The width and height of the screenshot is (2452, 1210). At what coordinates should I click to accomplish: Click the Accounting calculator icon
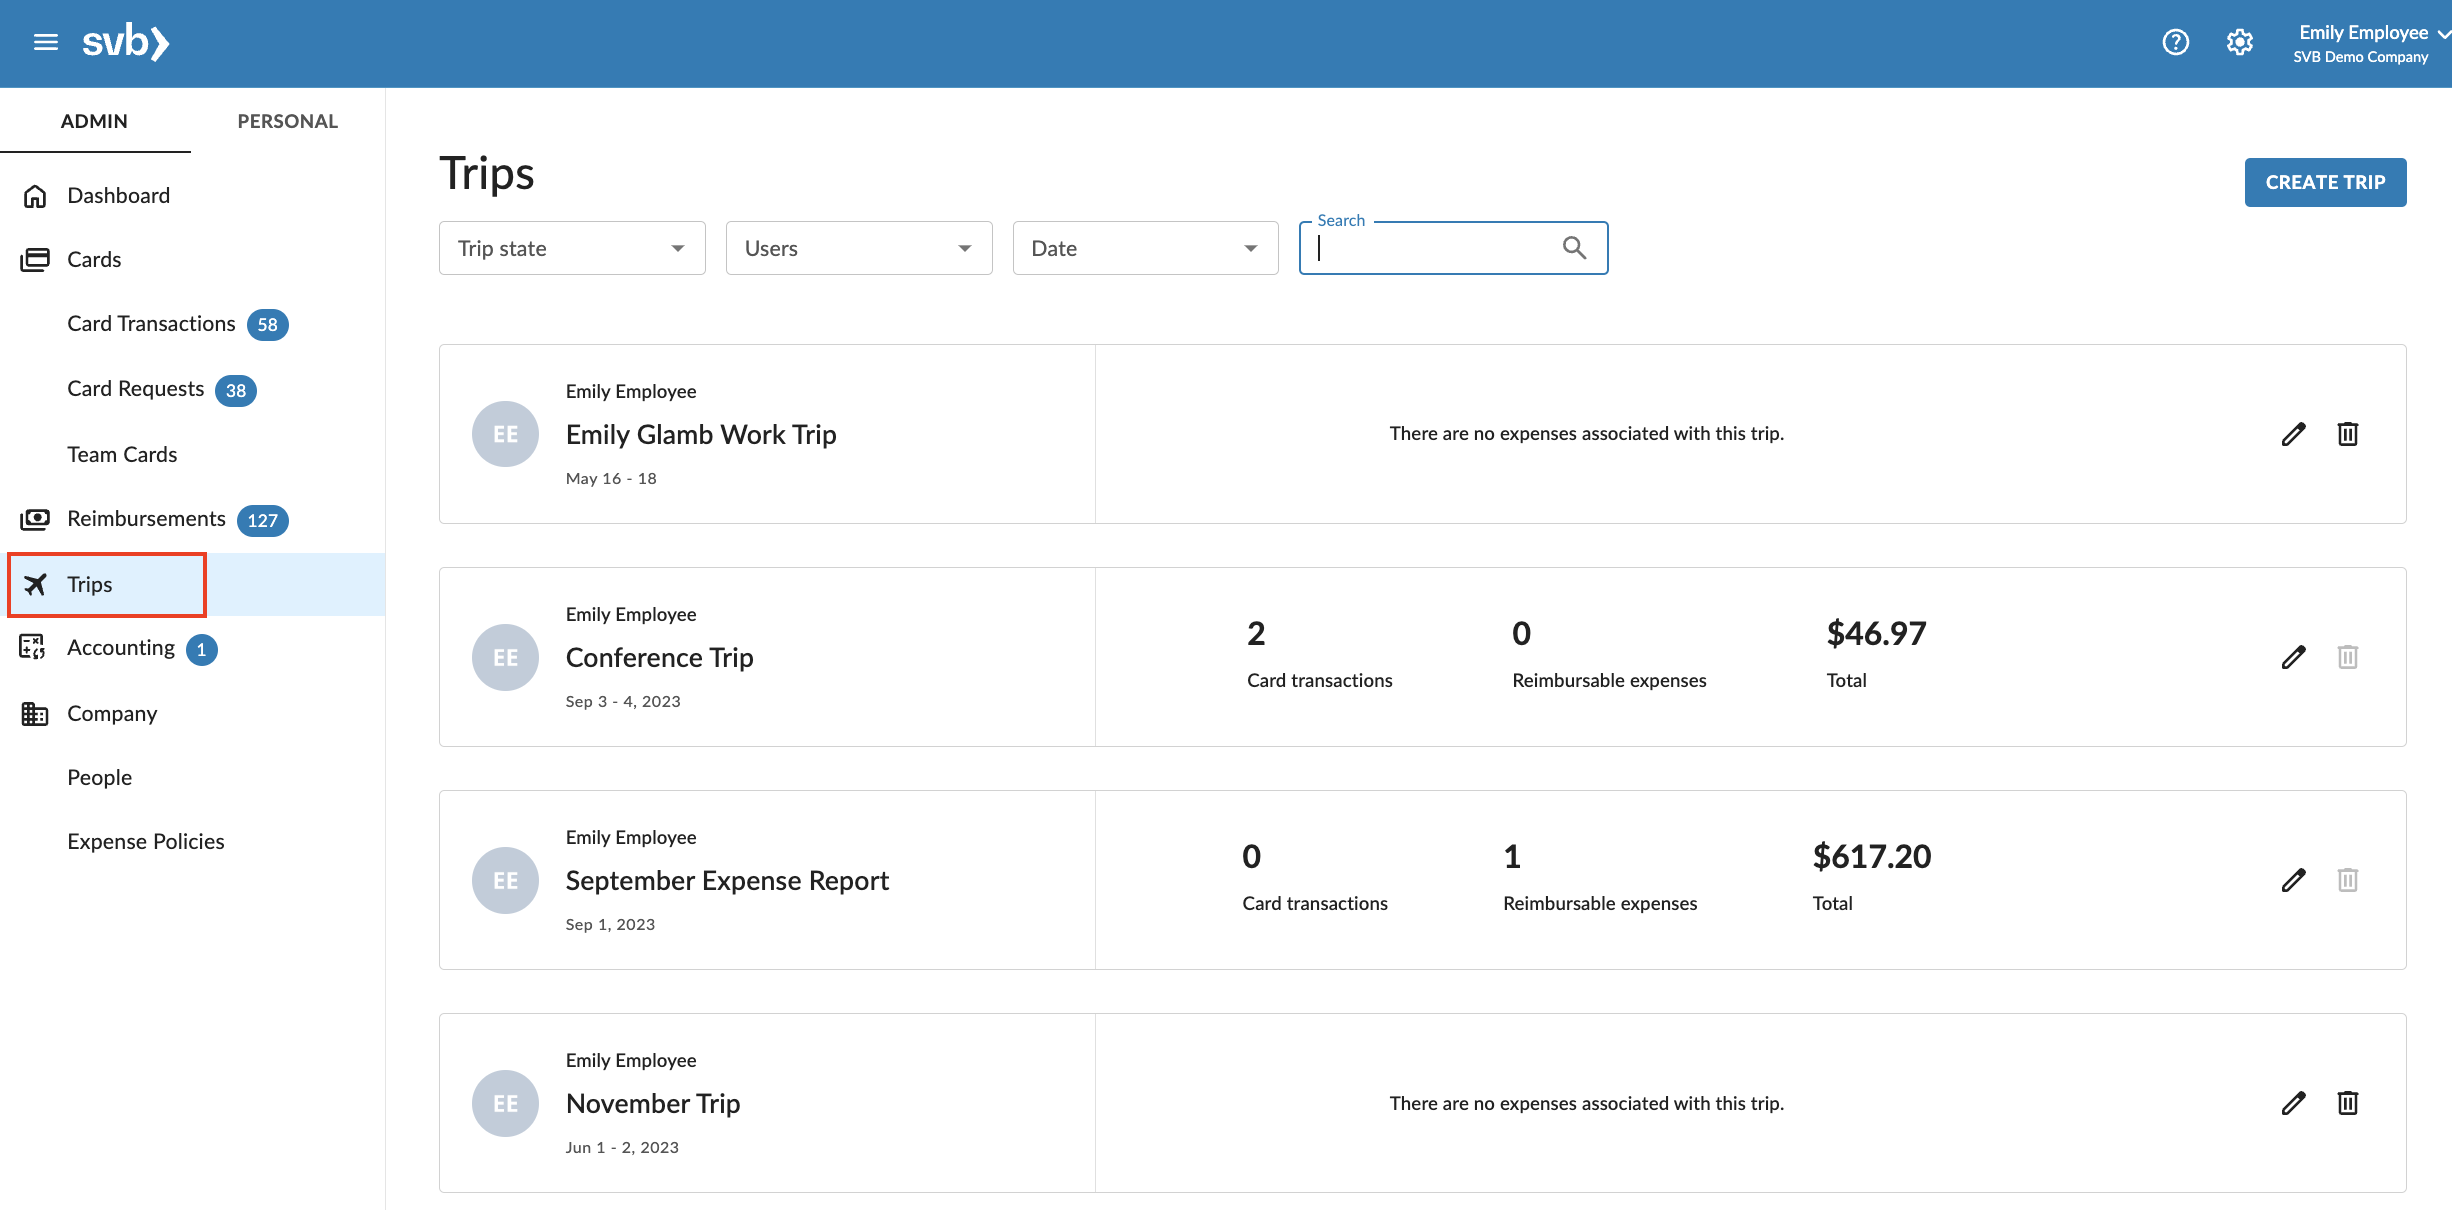33,647
